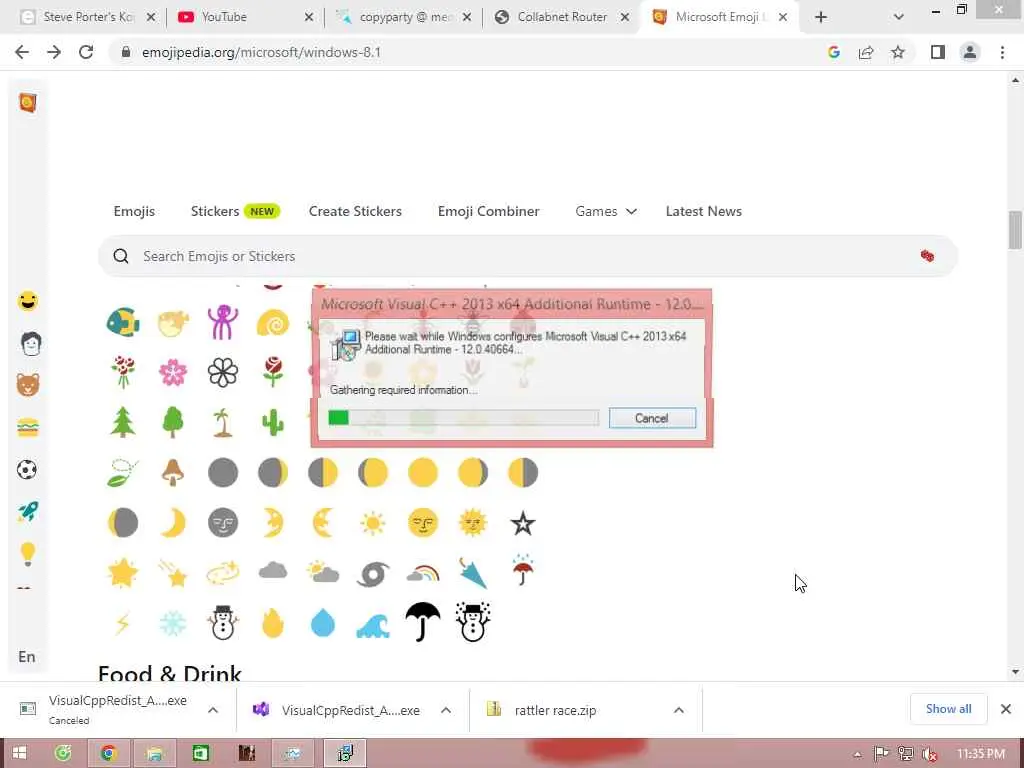Click the Search Emojis or Stickers field

coord(527,256)
